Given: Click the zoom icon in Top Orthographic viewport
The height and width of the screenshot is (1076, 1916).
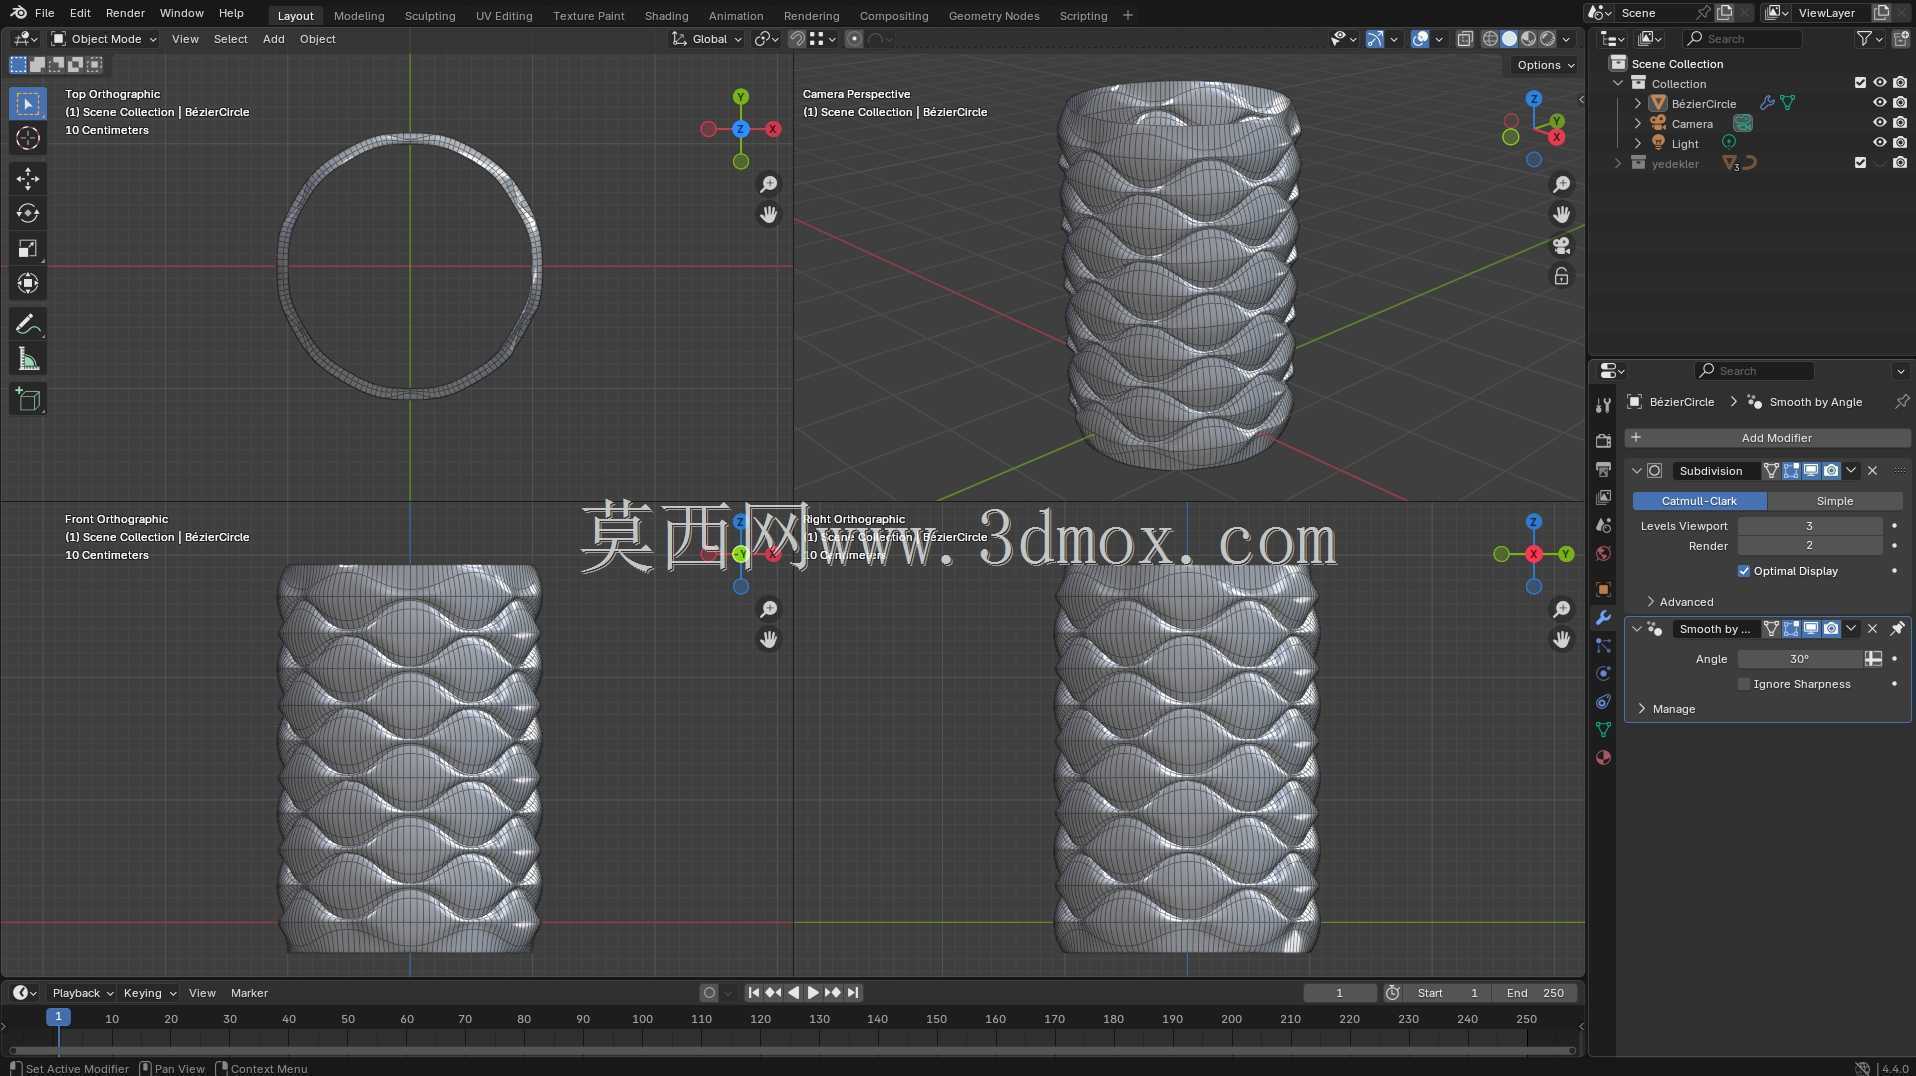Looking at the screenshot, I should point(768,184).
